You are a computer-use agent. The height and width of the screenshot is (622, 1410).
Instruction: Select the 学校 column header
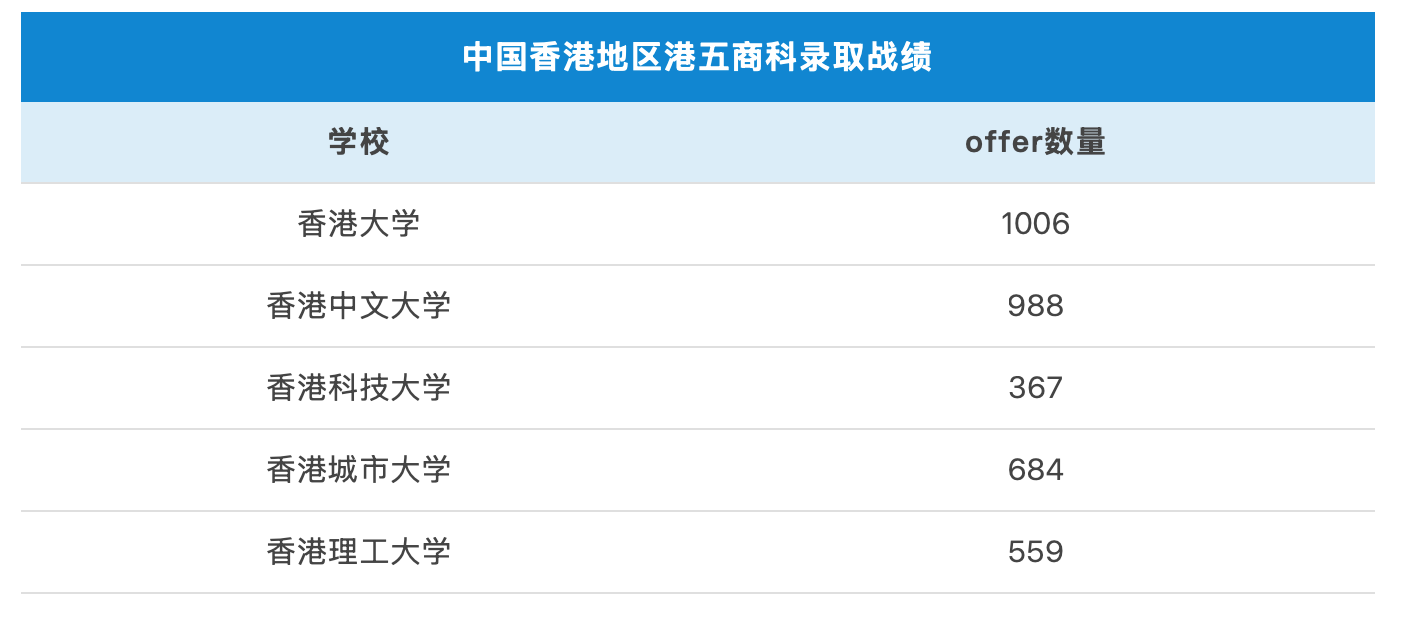click(359, 142)
